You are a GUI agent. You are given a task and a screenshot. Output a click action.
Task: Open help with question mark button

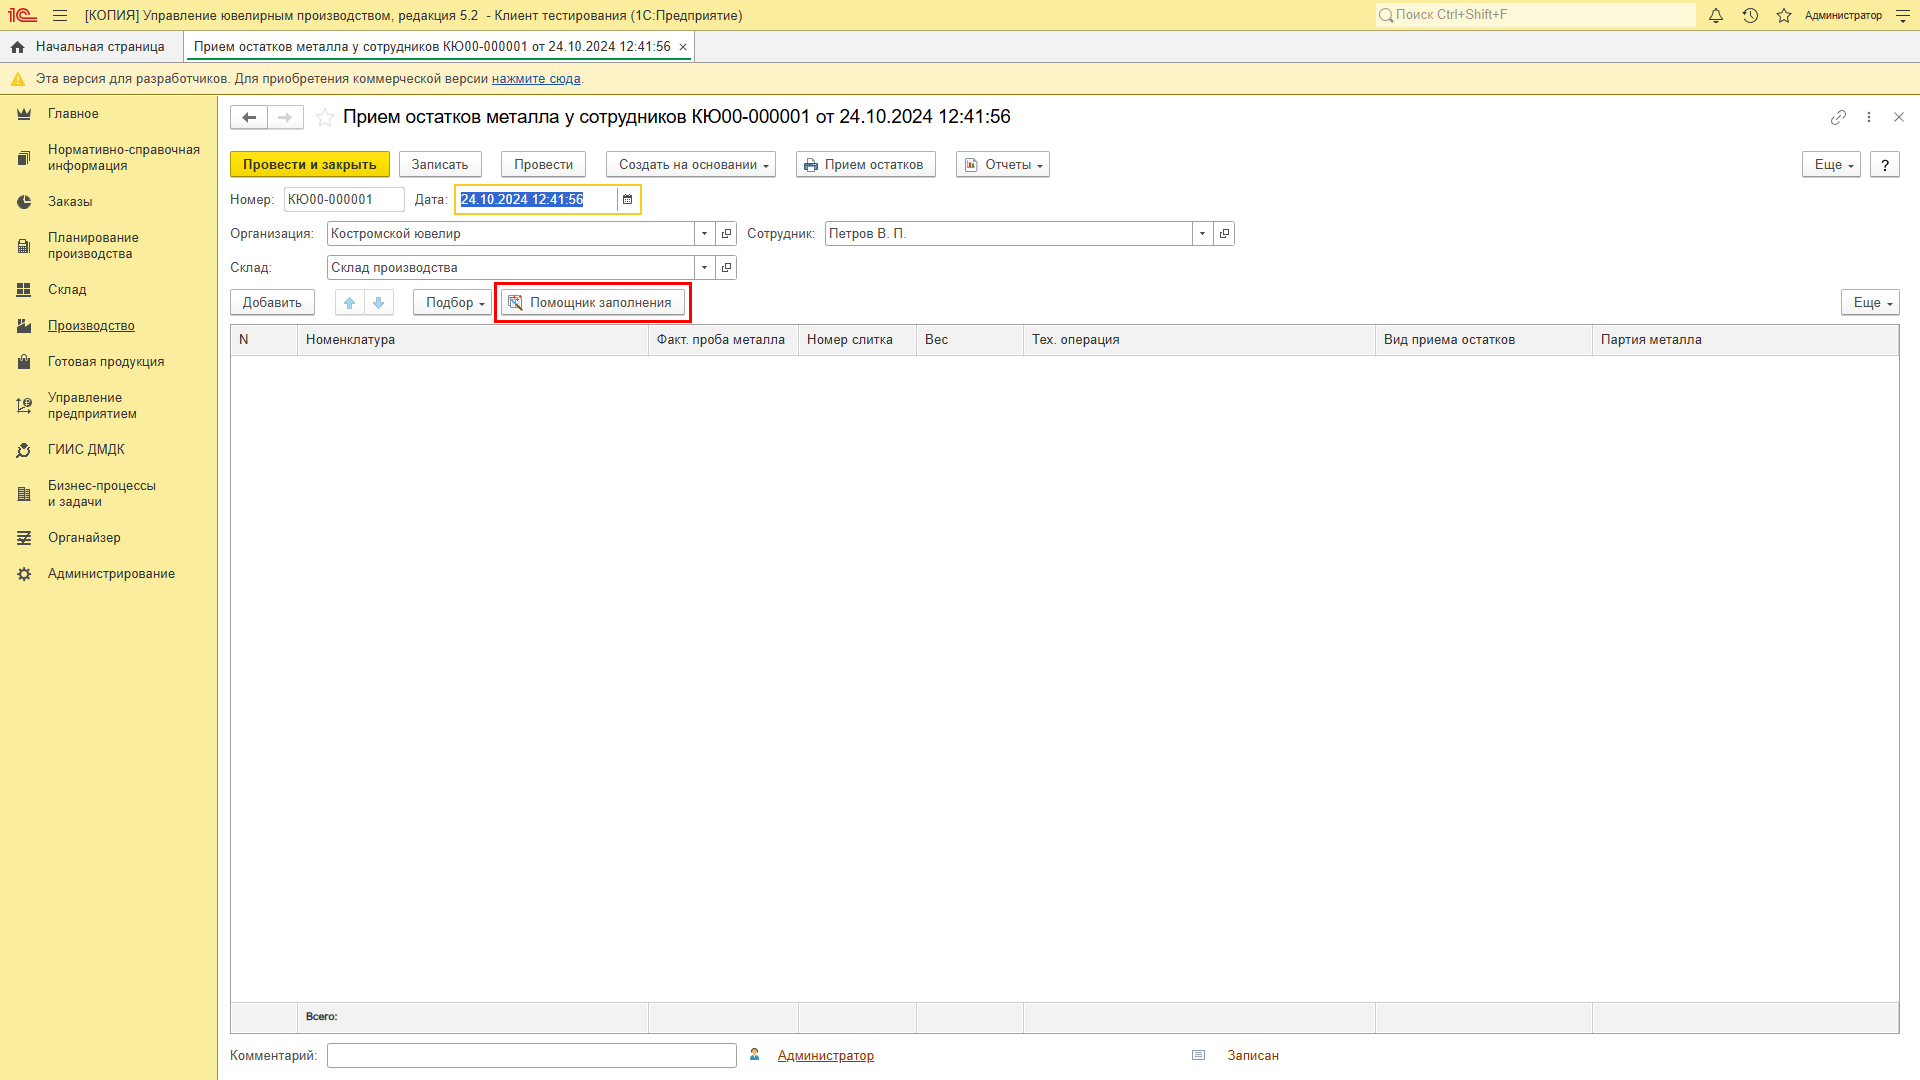1884,165
